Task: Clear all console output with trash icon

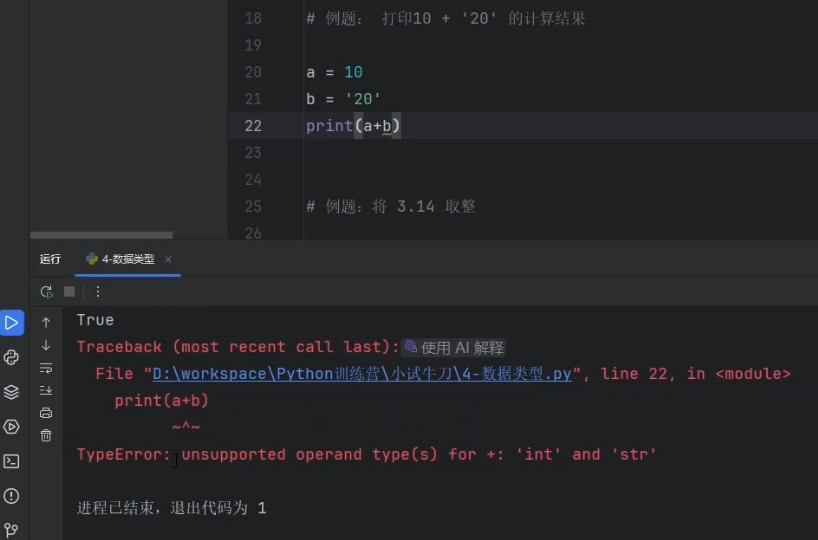Action: point(46,436)
